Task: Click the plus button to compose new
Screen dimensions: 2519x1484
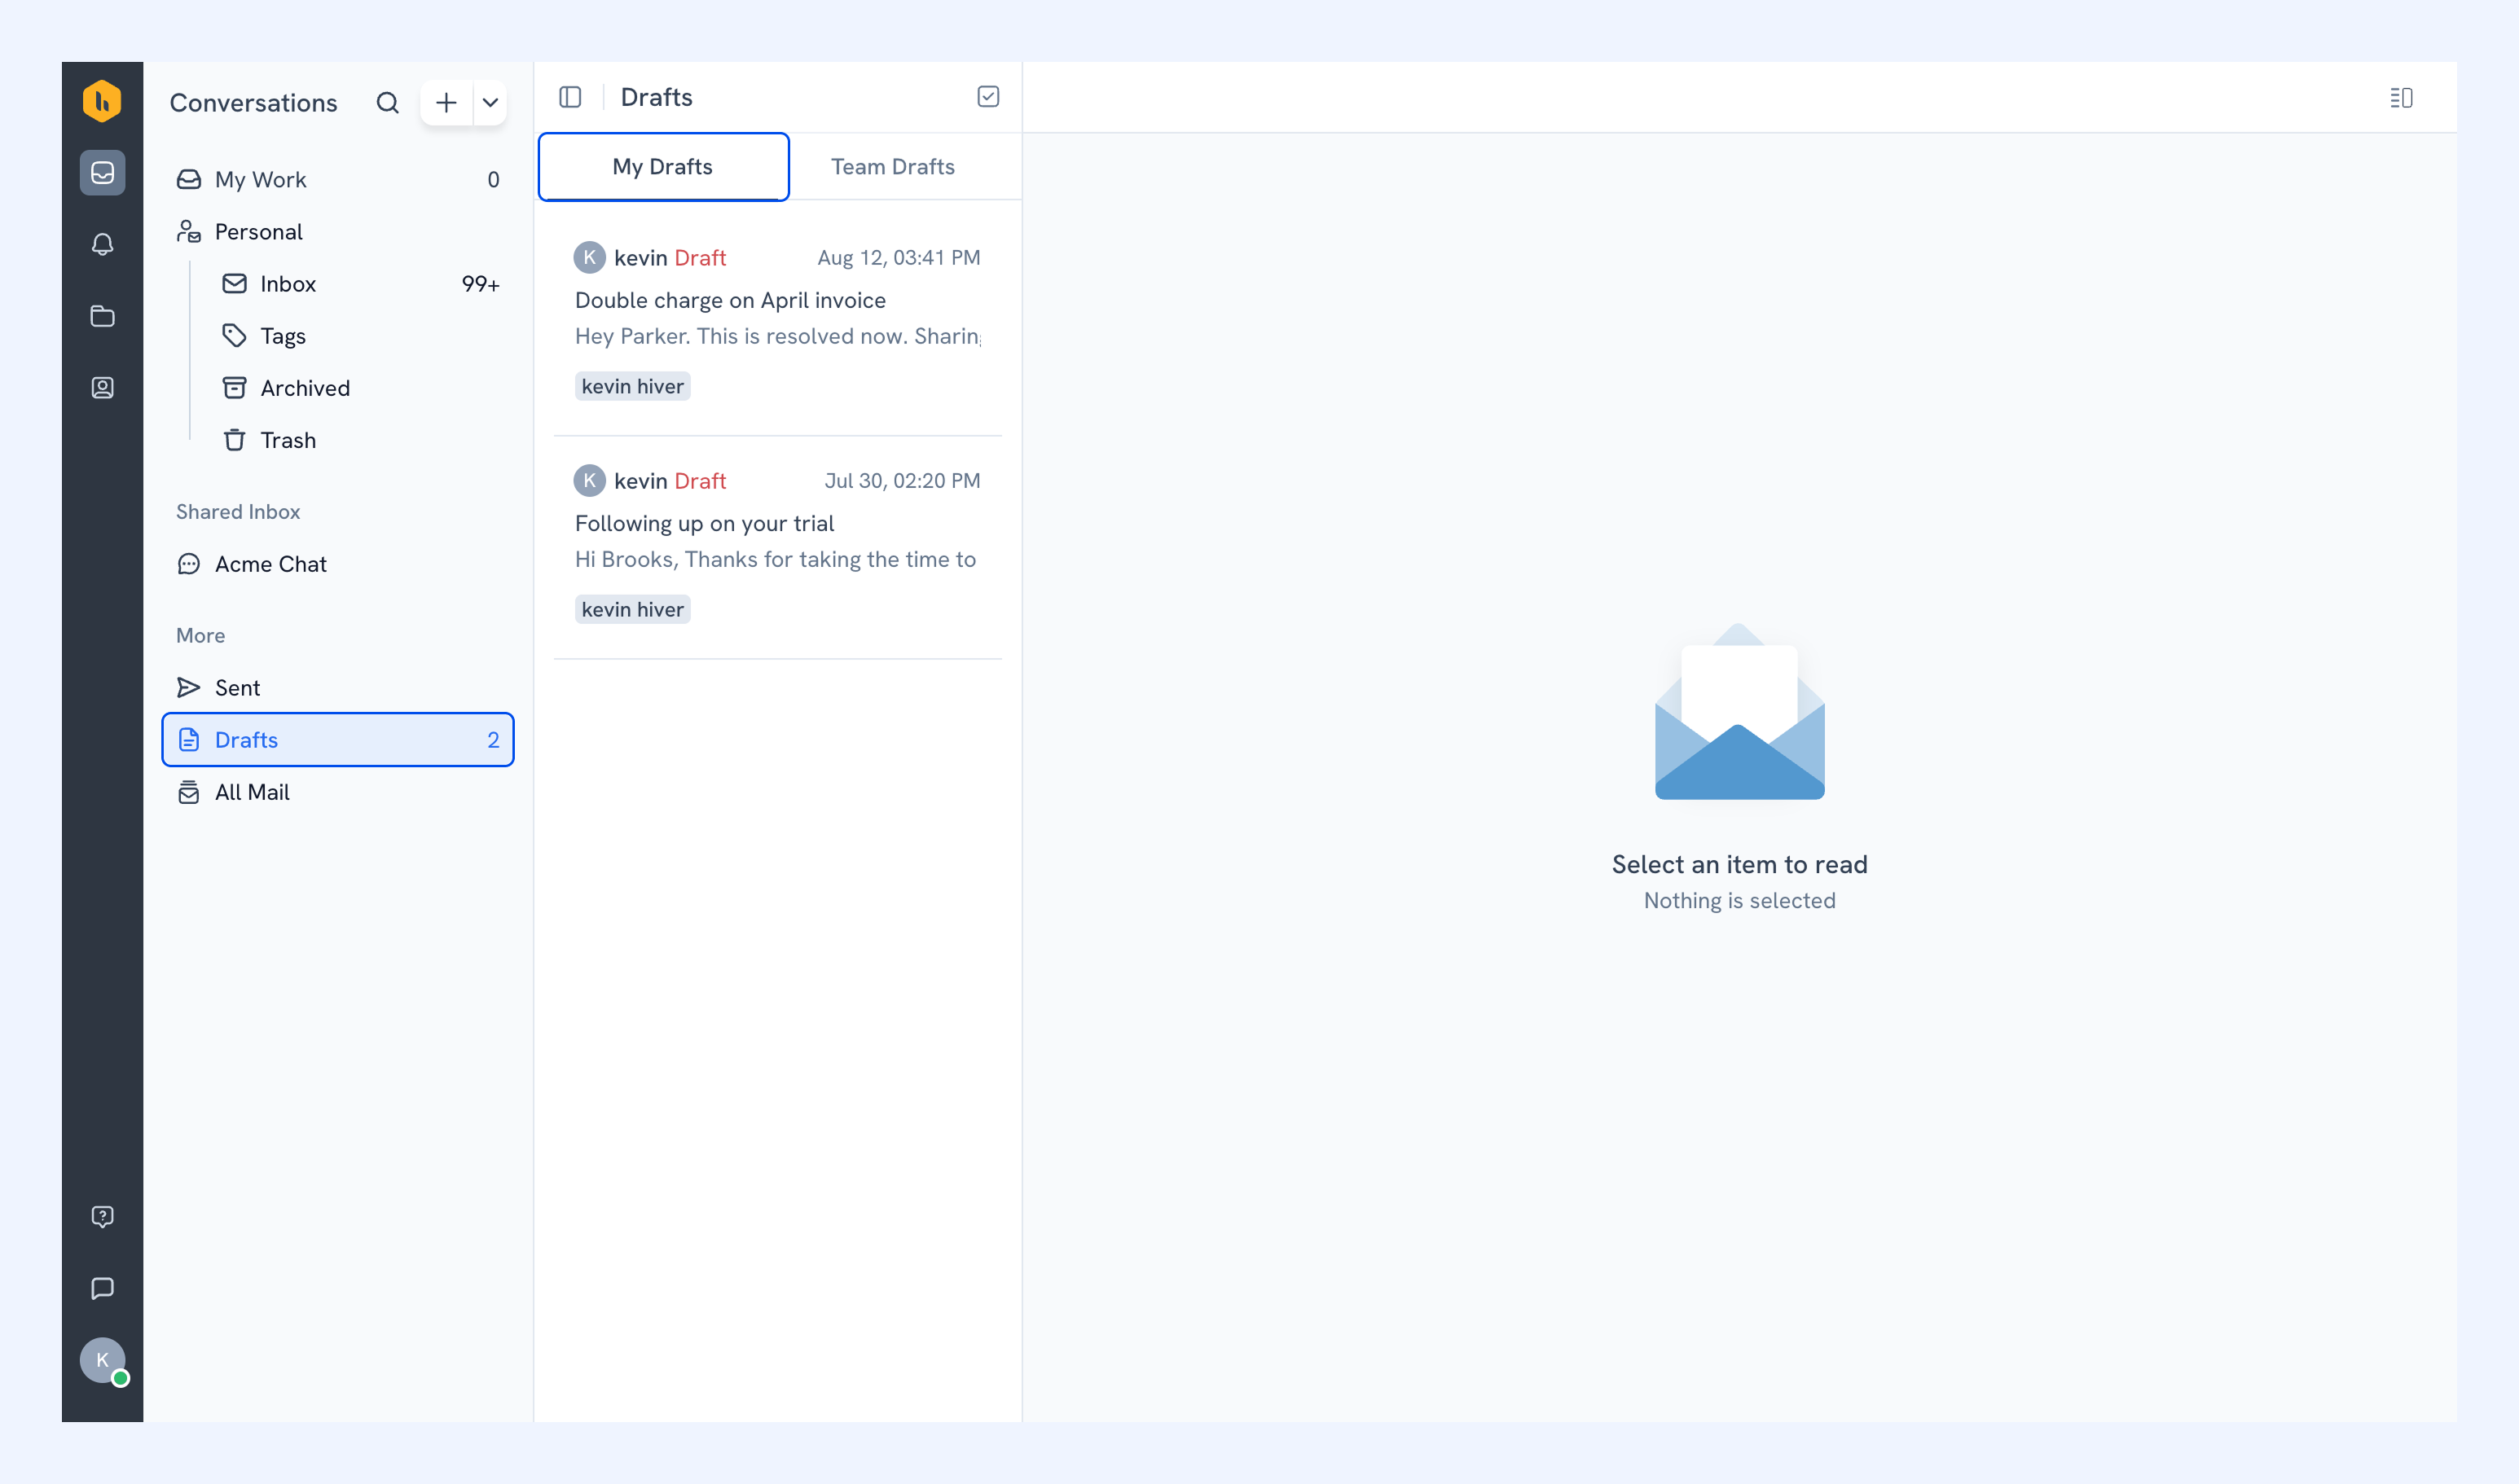Action: click(x=446, y=103)
